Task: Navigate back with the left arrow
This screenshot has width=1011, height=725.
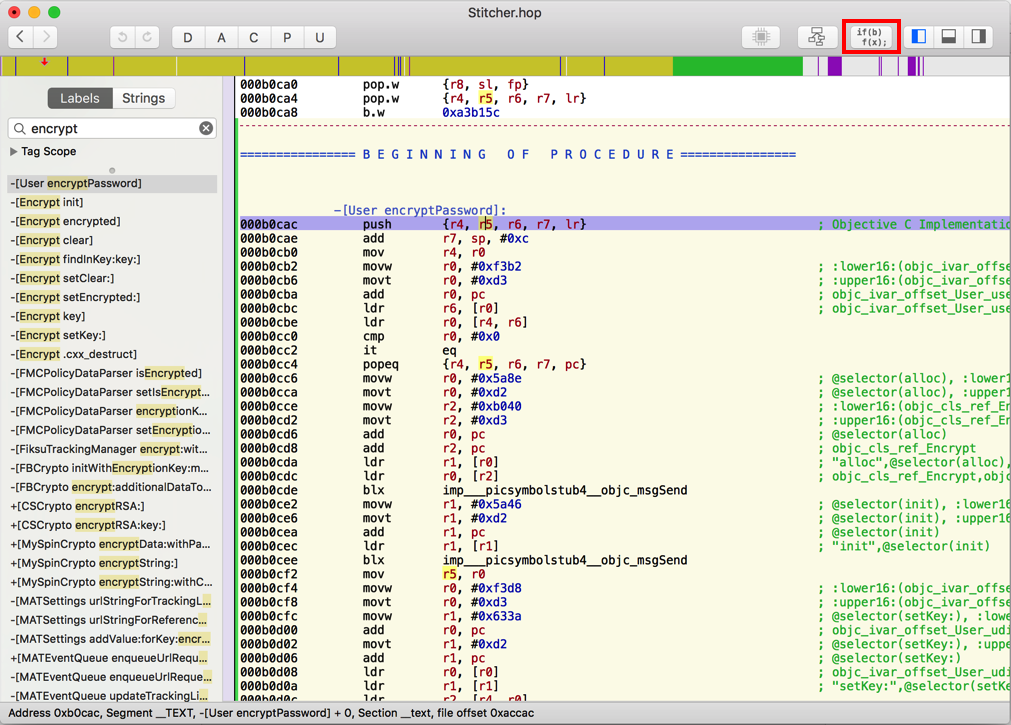Action: (20, 37)
